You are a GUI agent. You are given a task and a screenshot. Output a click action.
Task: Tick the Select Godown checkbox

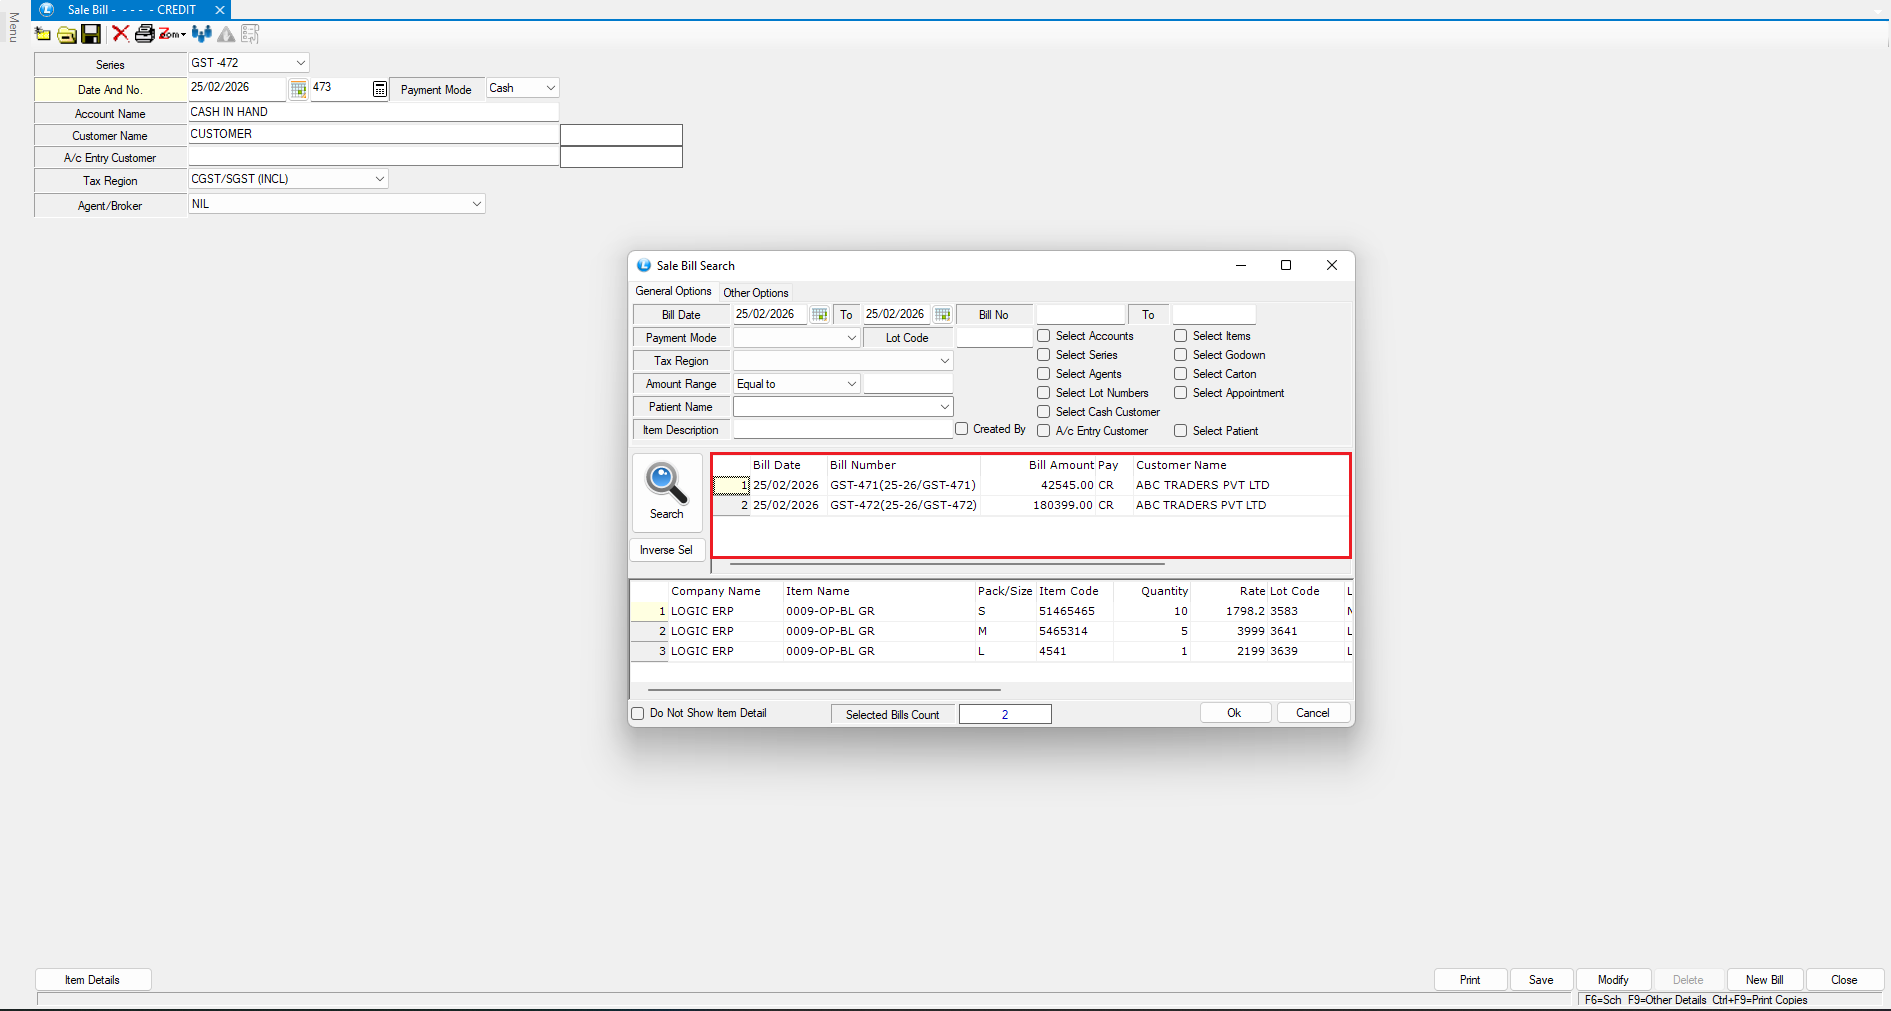(x=1181, y=355)
